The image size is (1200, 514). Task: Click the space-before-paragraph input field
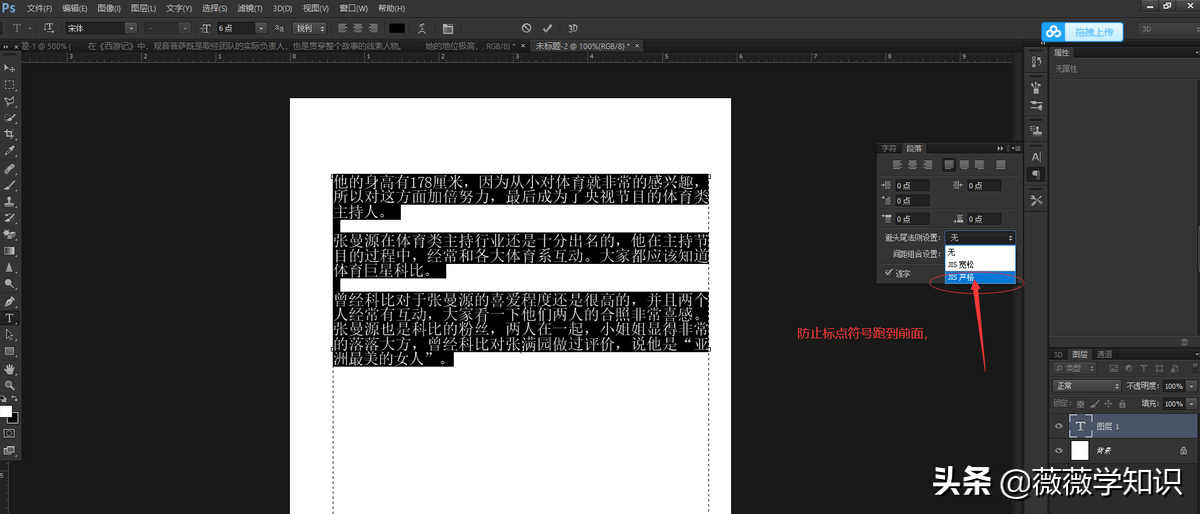[x=912, y=218]
